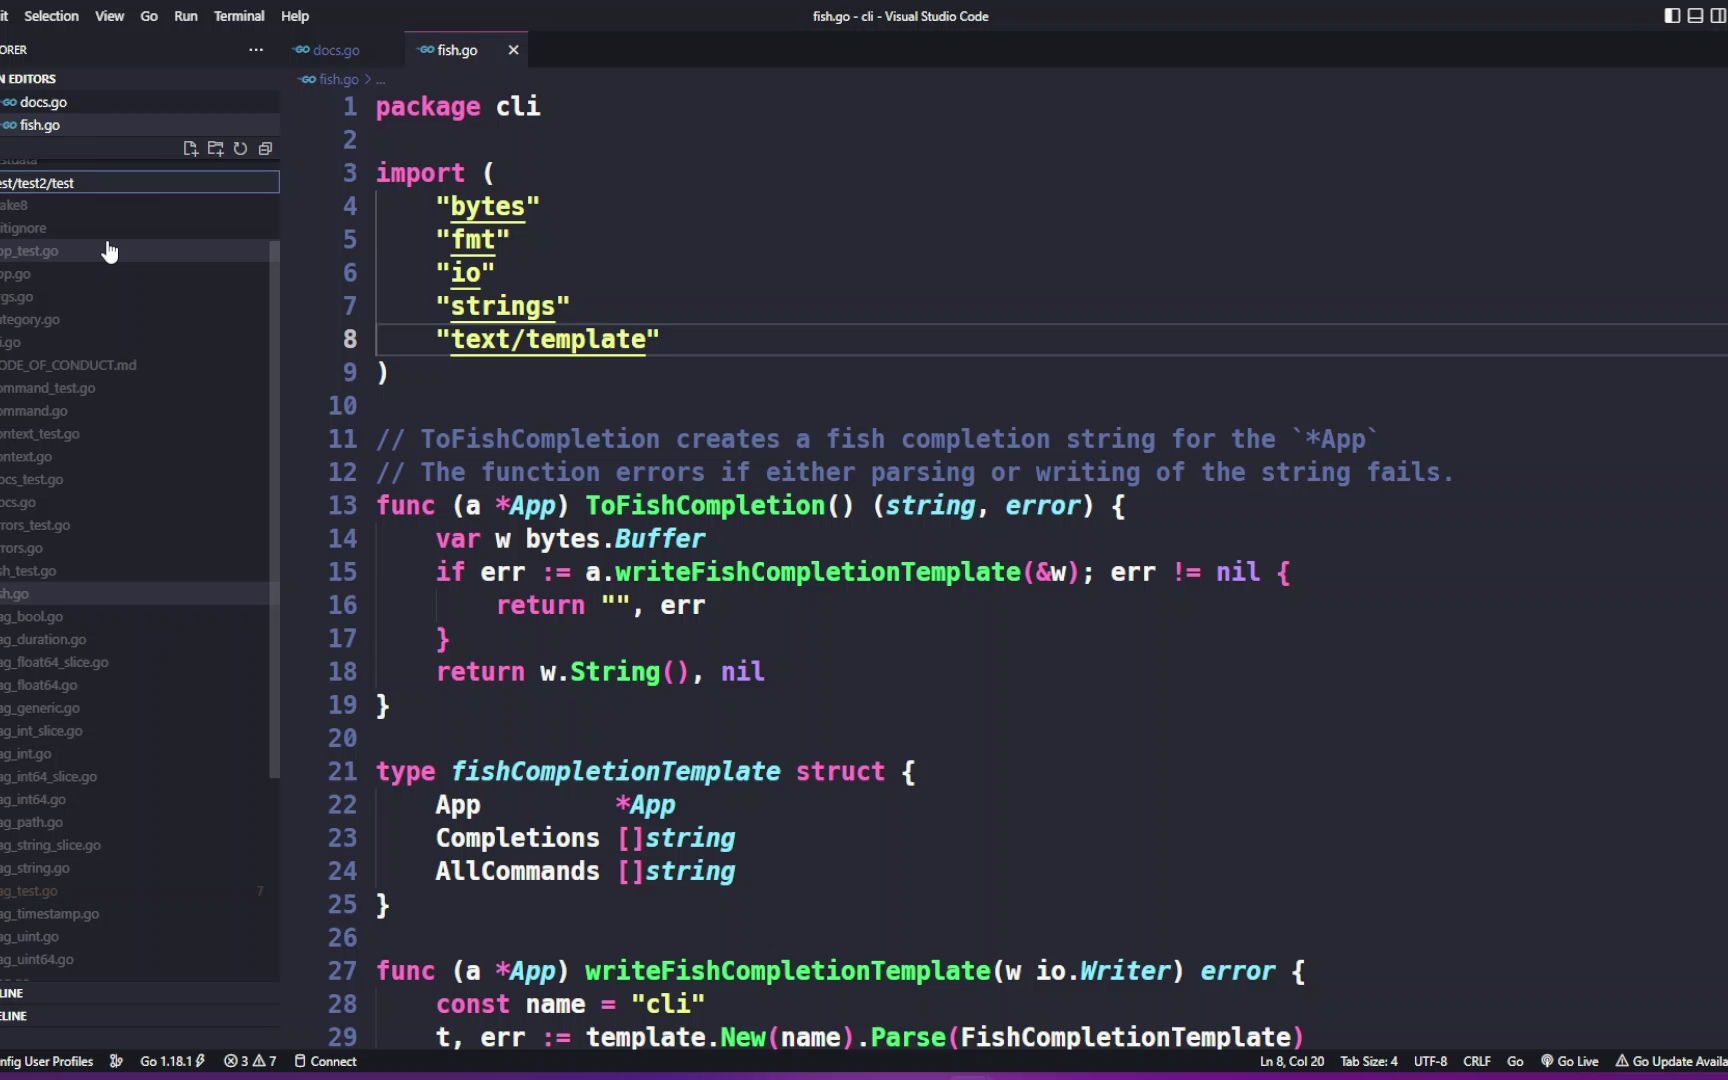This screenshot has width=1728, height=1080.
Task: Expand the Outline section header
Action: coord(140,993)
